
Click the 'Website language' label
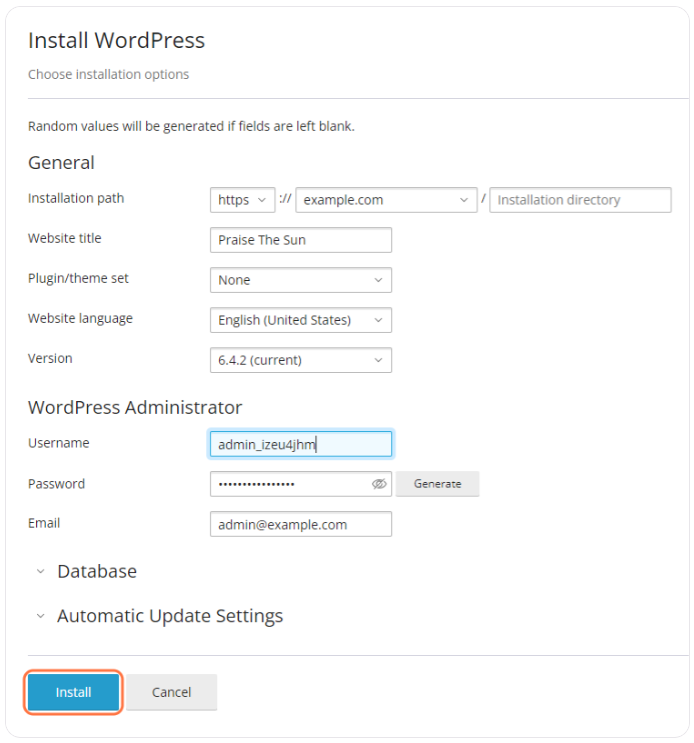80,318
